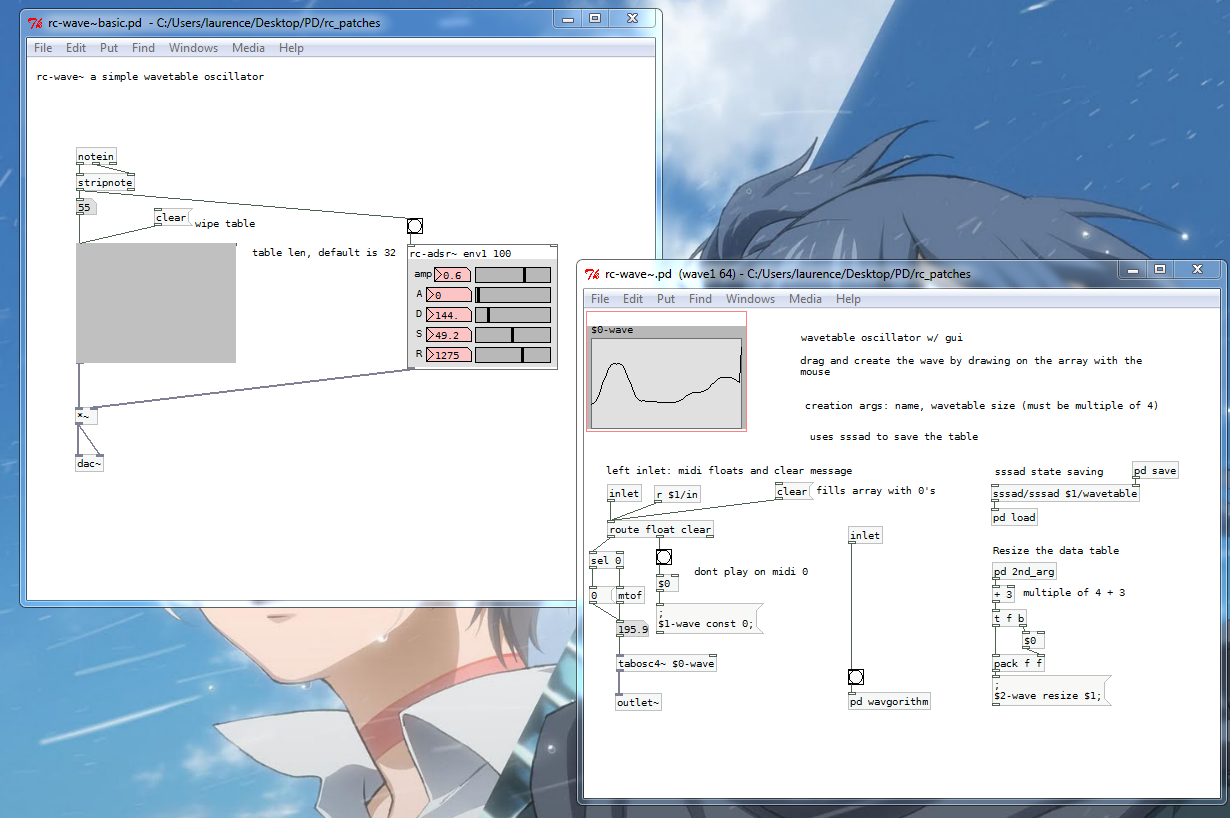Adjust the R release slider
Viewport: 1230px width, 818px height.
pyautogui.click(x=513, y=355)
